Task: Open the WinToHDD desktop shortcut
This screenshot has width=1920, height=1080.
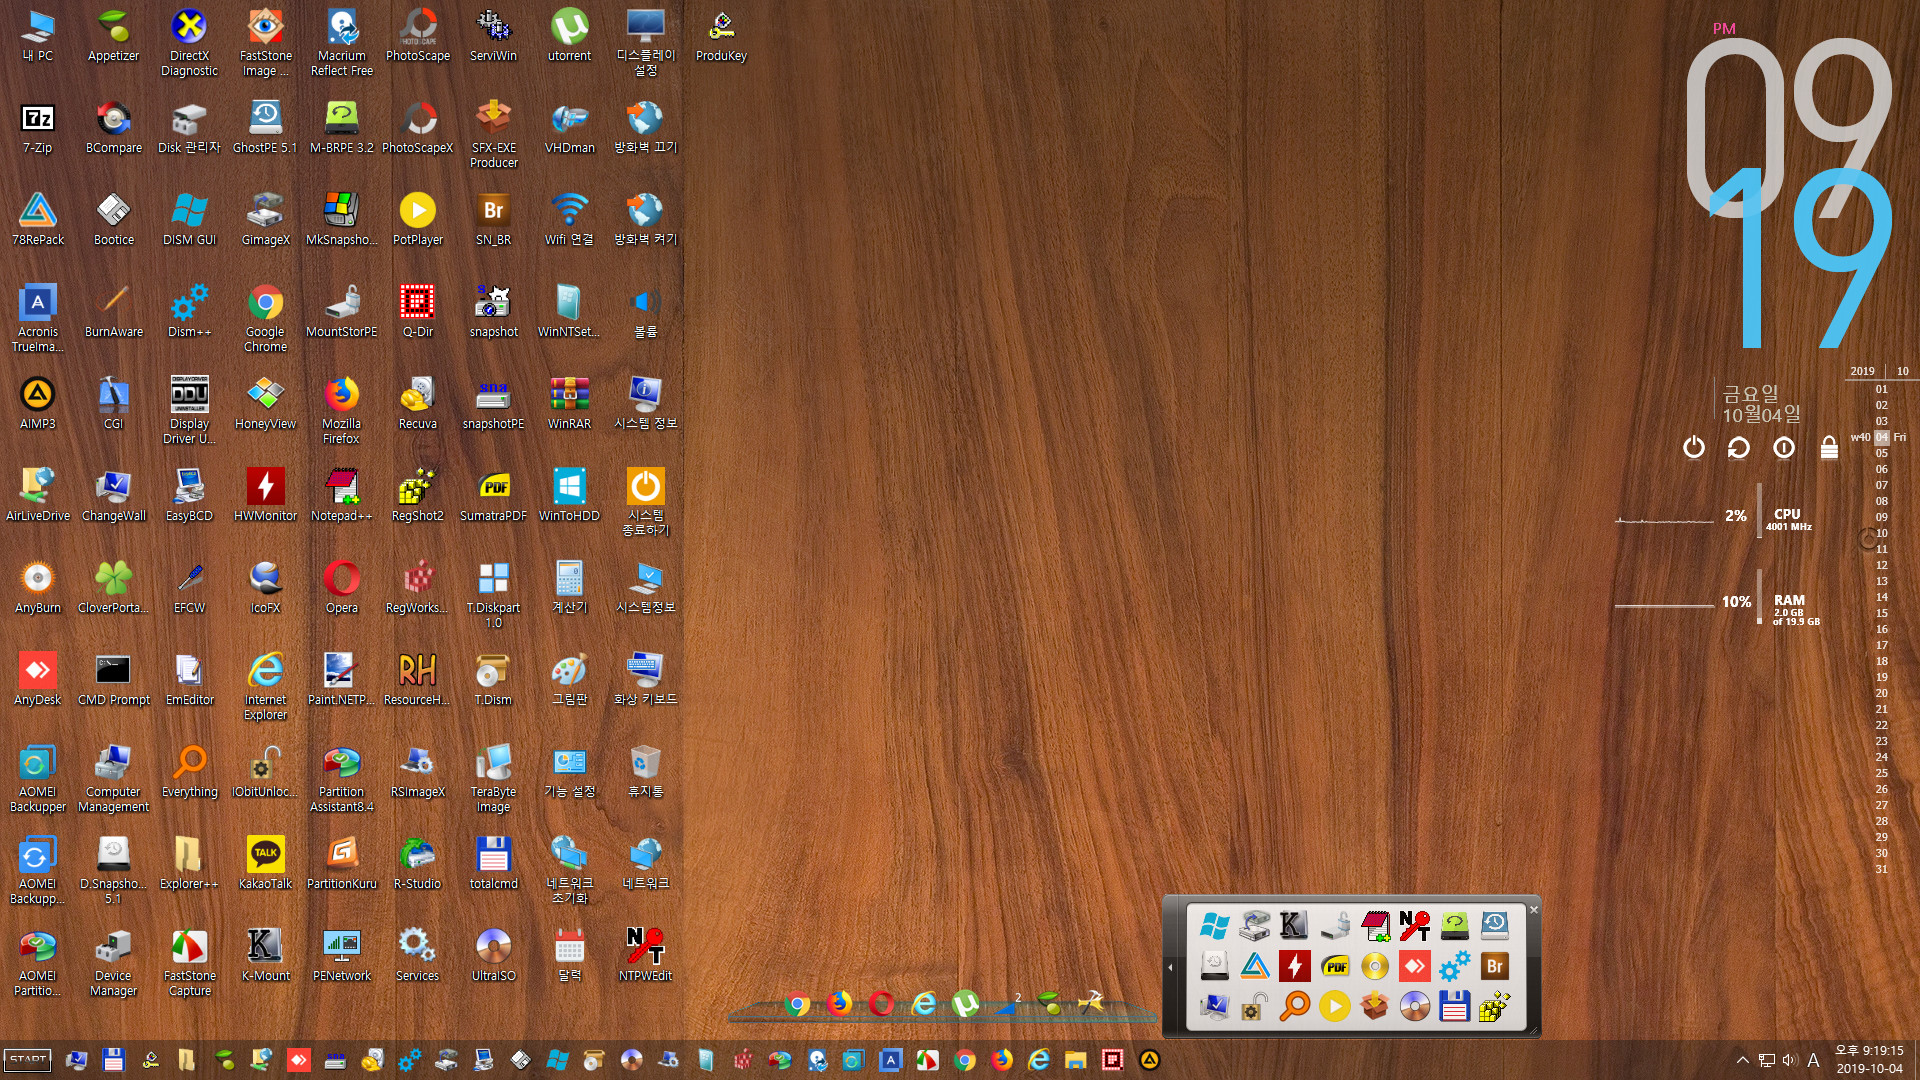Action: coord(569,496)
